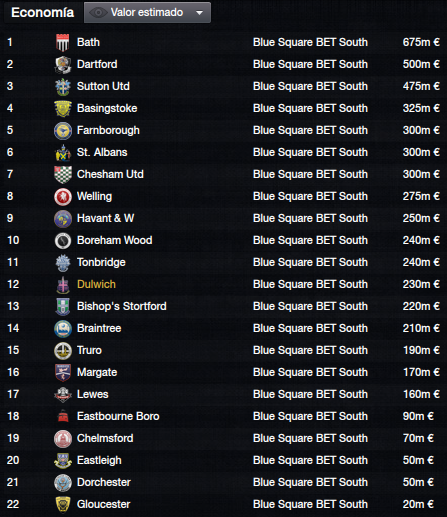447x517 pixels.
Task: Click the Boreham Wood club badge
Action: 63,240
